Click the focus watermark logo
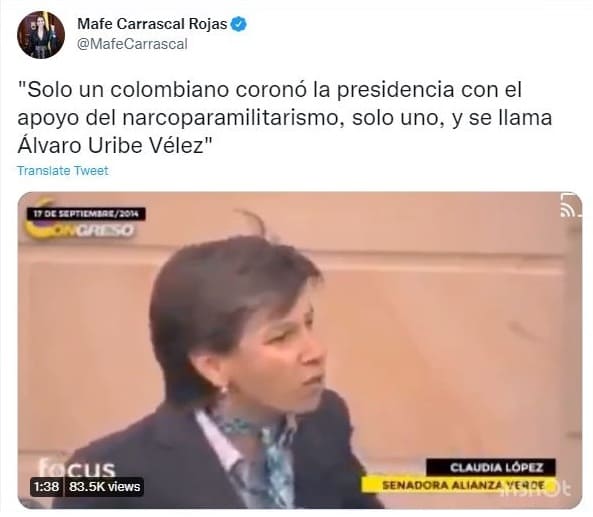 click(76, 468)
